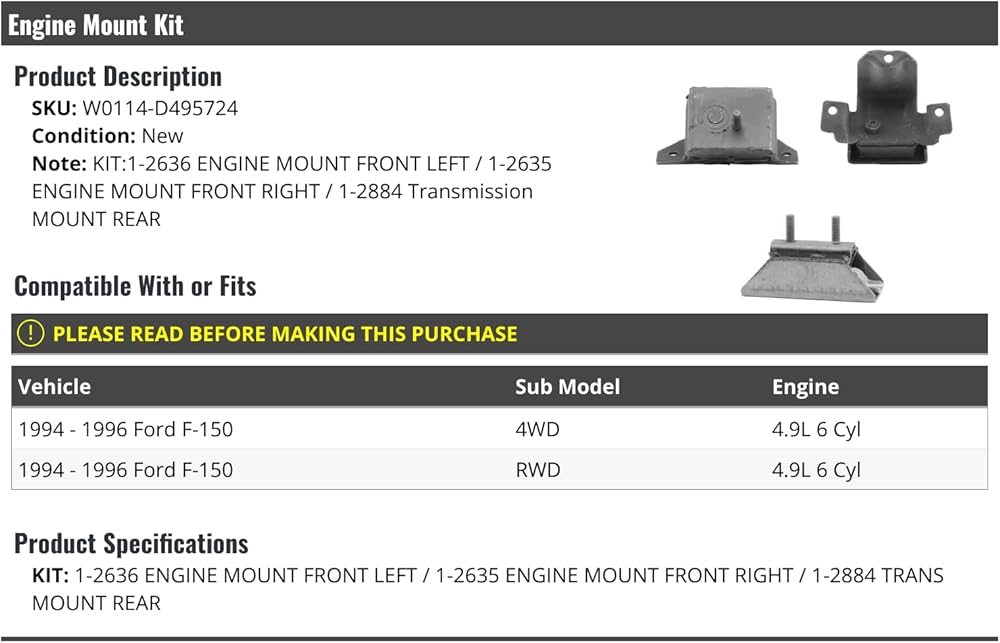Screen dimensions: 1000x643
Task: Click the Engine column header
Action: coord(805,387)
